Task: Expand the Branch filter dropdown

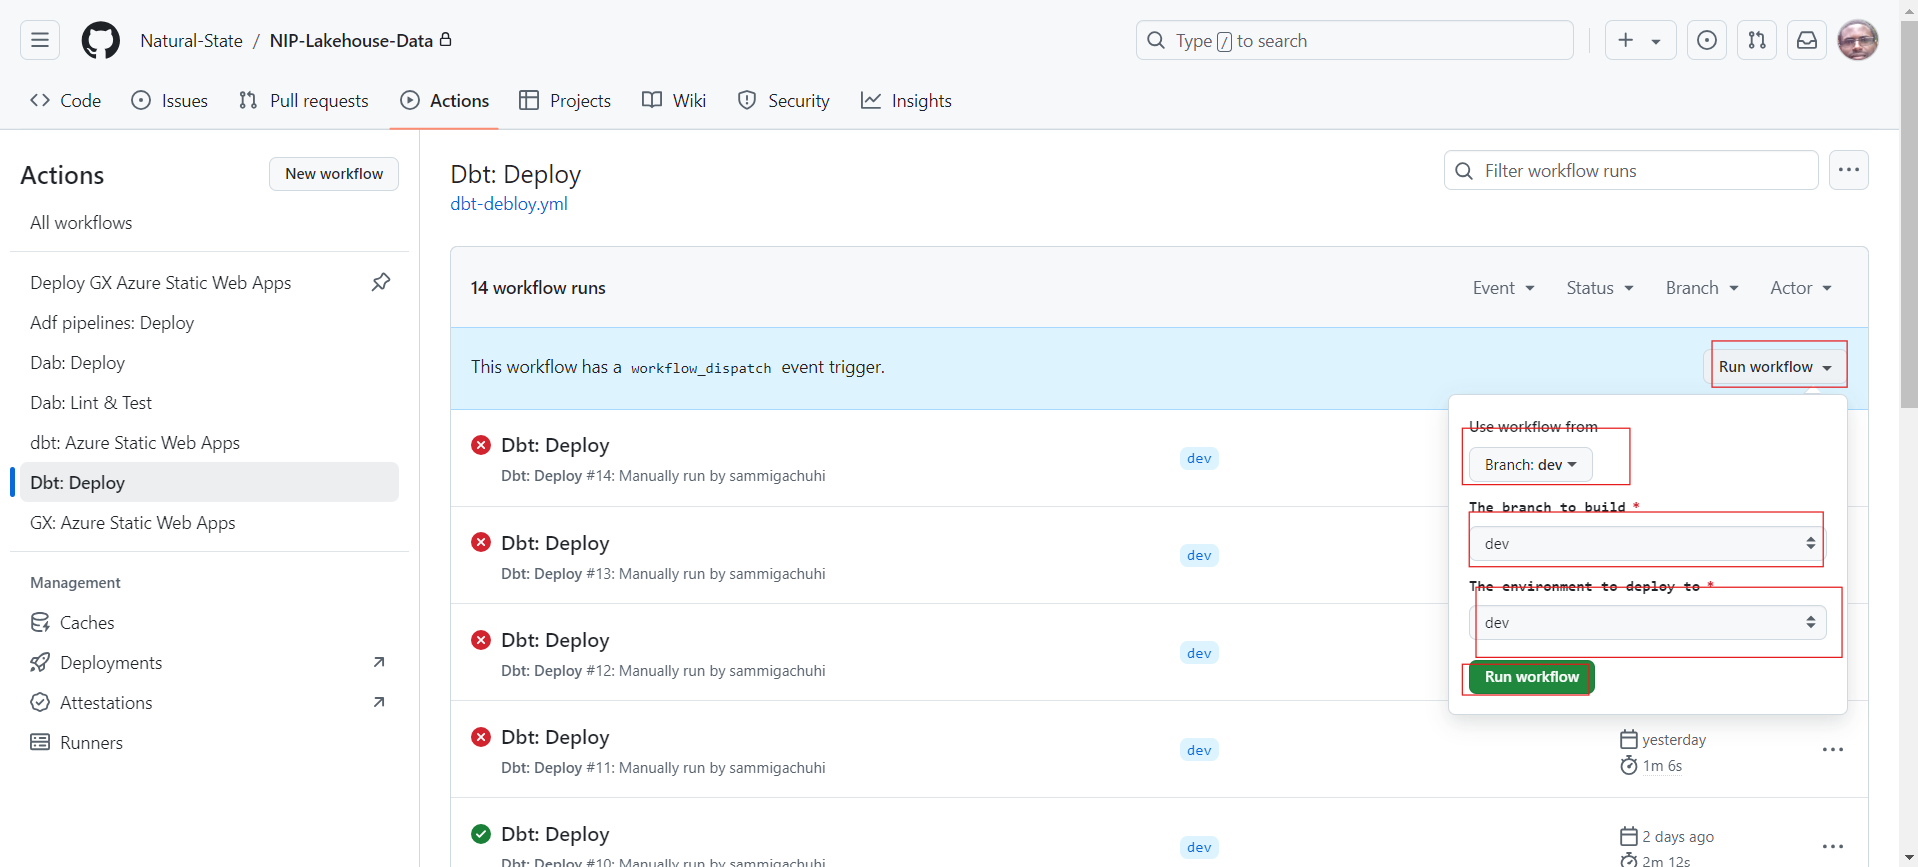Action: tap(1702, 288)
